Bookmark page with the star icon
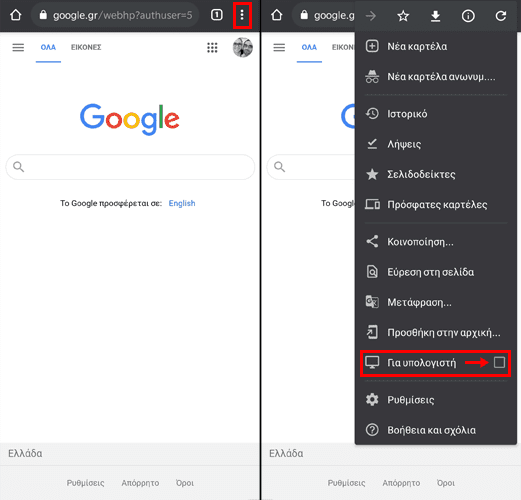This screenshot has width=521, height=500. point(403,16)
